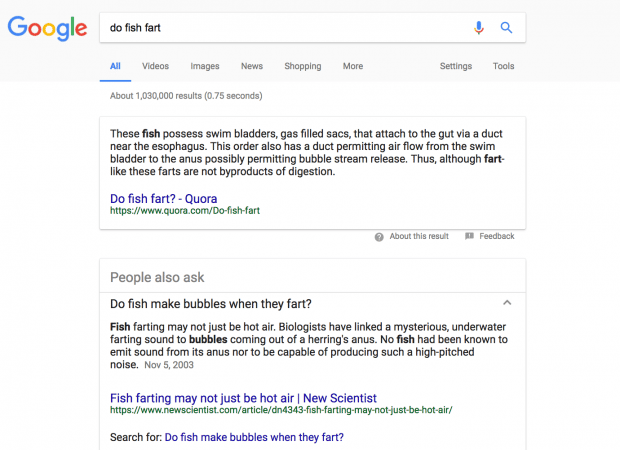Click the Feedback speech bubble icon
The image size is (620, 450).
coord(469,237)
